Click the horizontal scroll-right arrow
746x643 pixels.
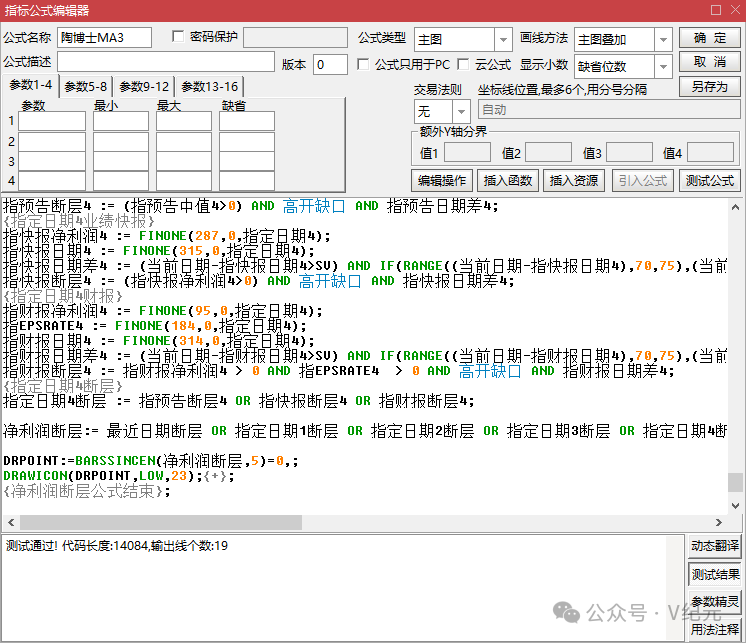pos(718,523)
